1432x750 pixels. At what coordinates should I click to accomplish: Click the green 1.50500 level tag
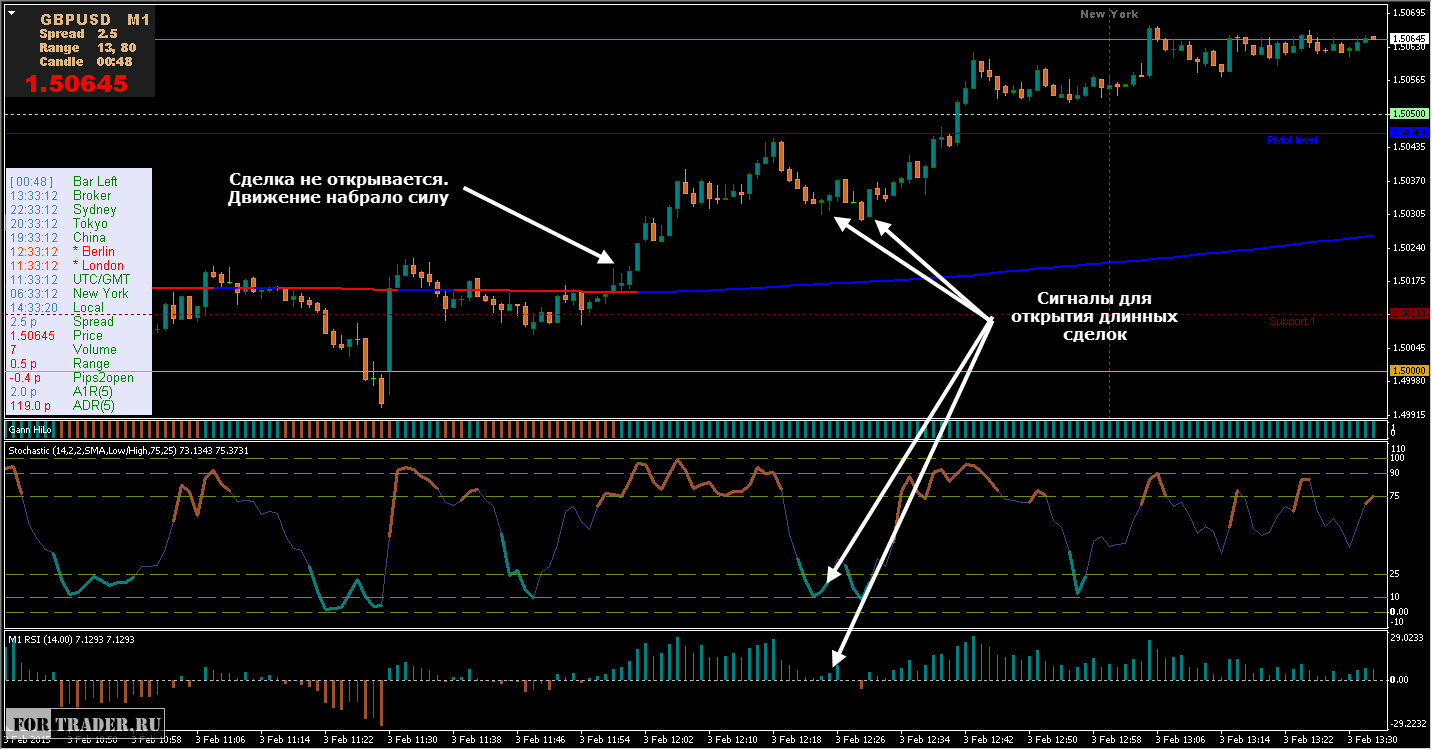point(1408,114)
